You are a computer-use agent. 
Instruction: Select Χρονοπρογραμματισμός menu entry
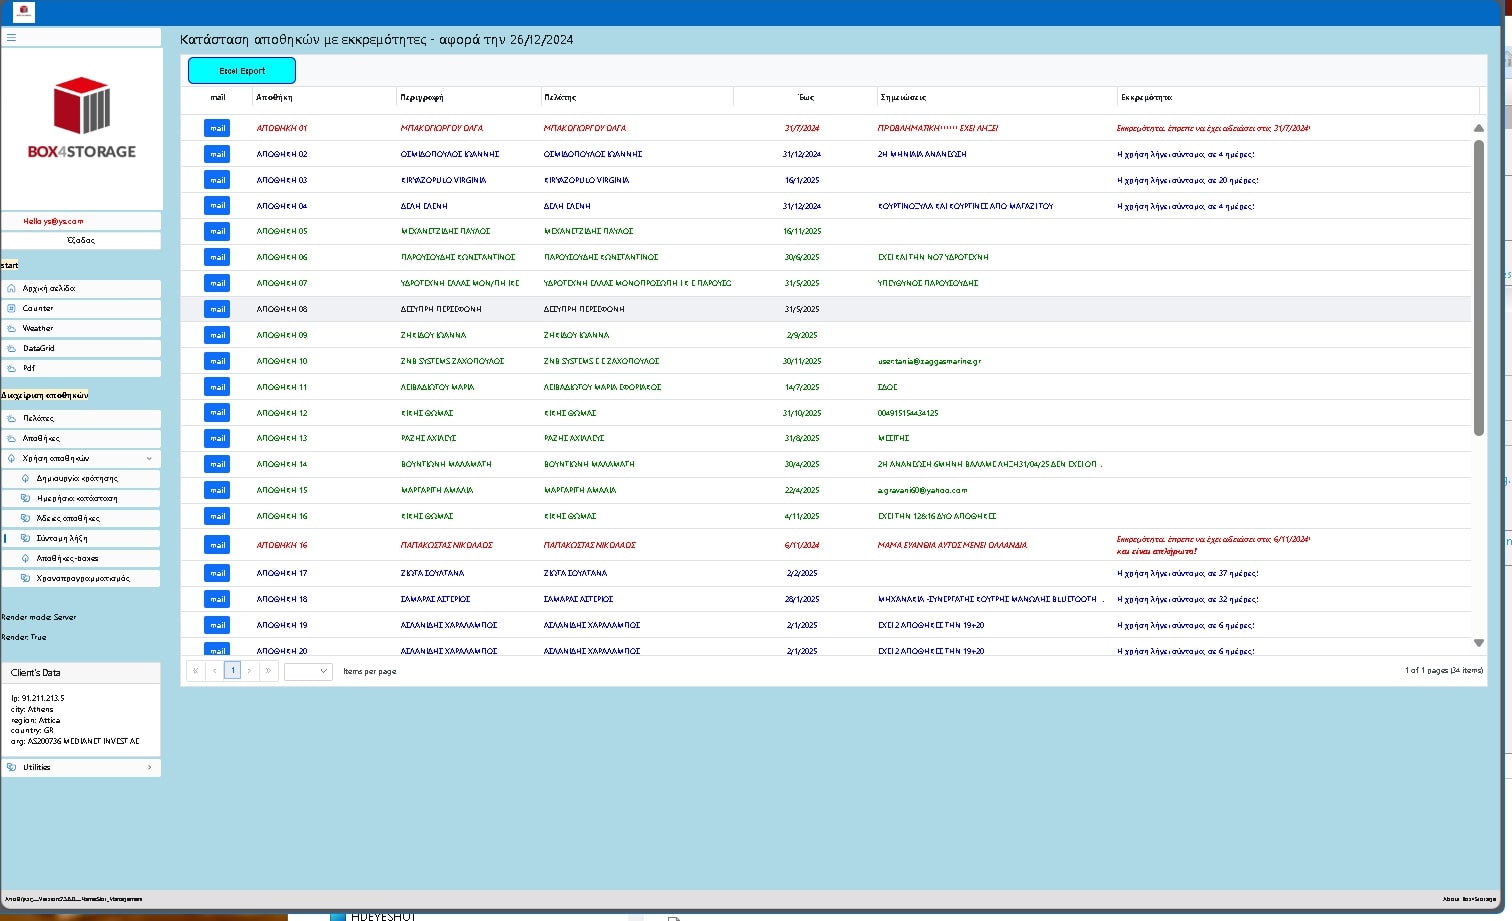(x=83, y=578)
